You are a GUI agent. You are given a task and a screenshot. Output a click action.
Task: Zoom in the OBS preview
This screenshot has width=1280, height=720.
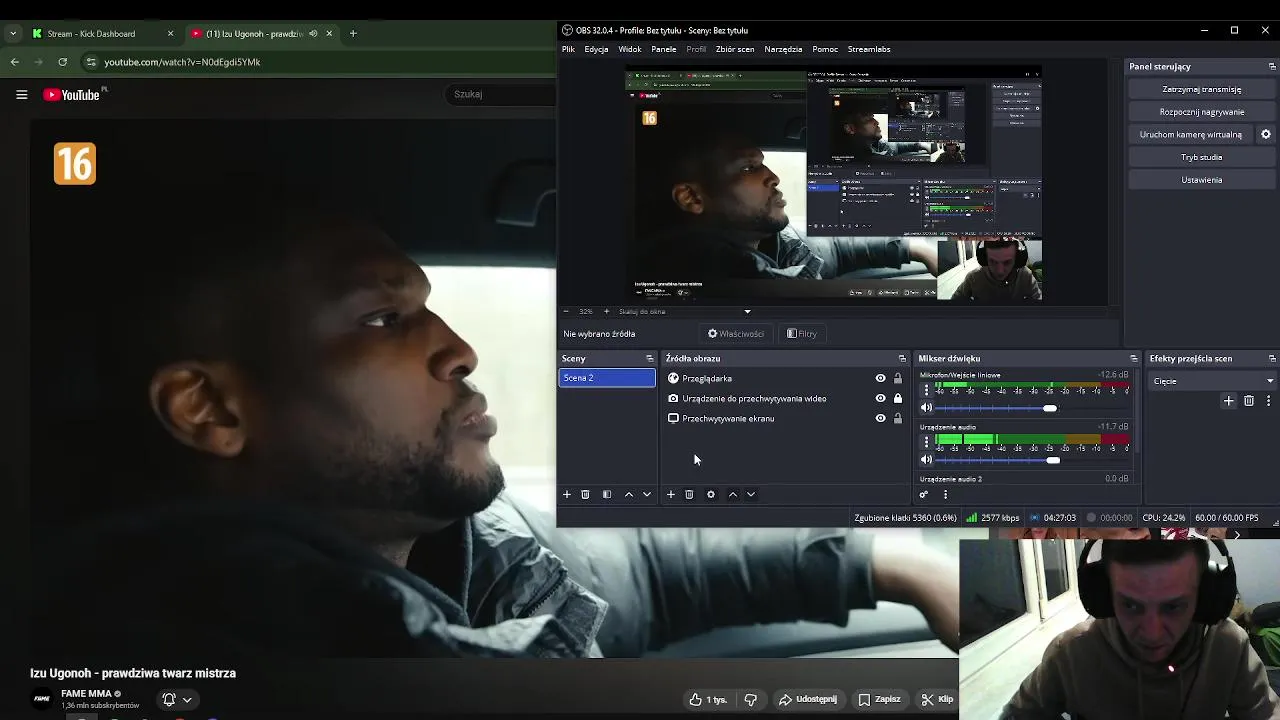click(606, 311)
